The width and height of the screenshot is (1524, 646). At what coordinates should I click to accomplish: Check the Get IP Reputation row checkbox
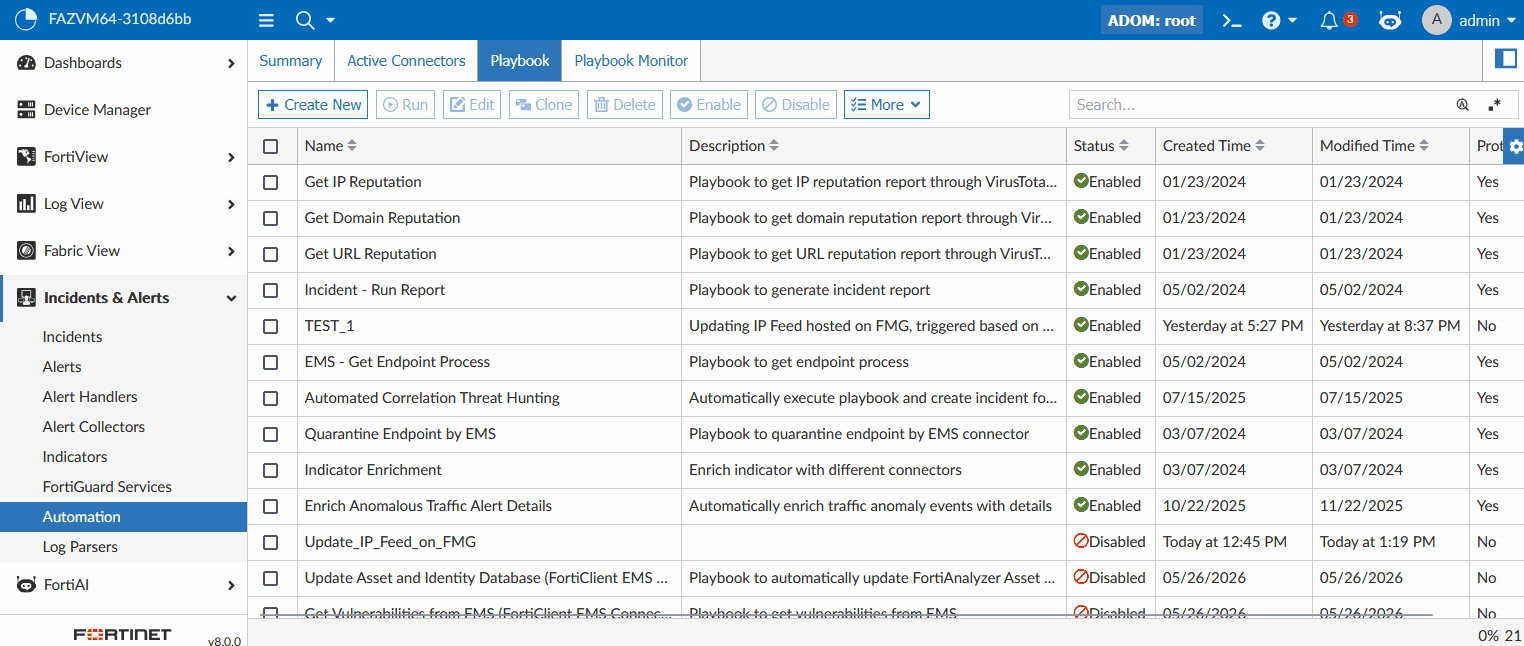[271, 182]
